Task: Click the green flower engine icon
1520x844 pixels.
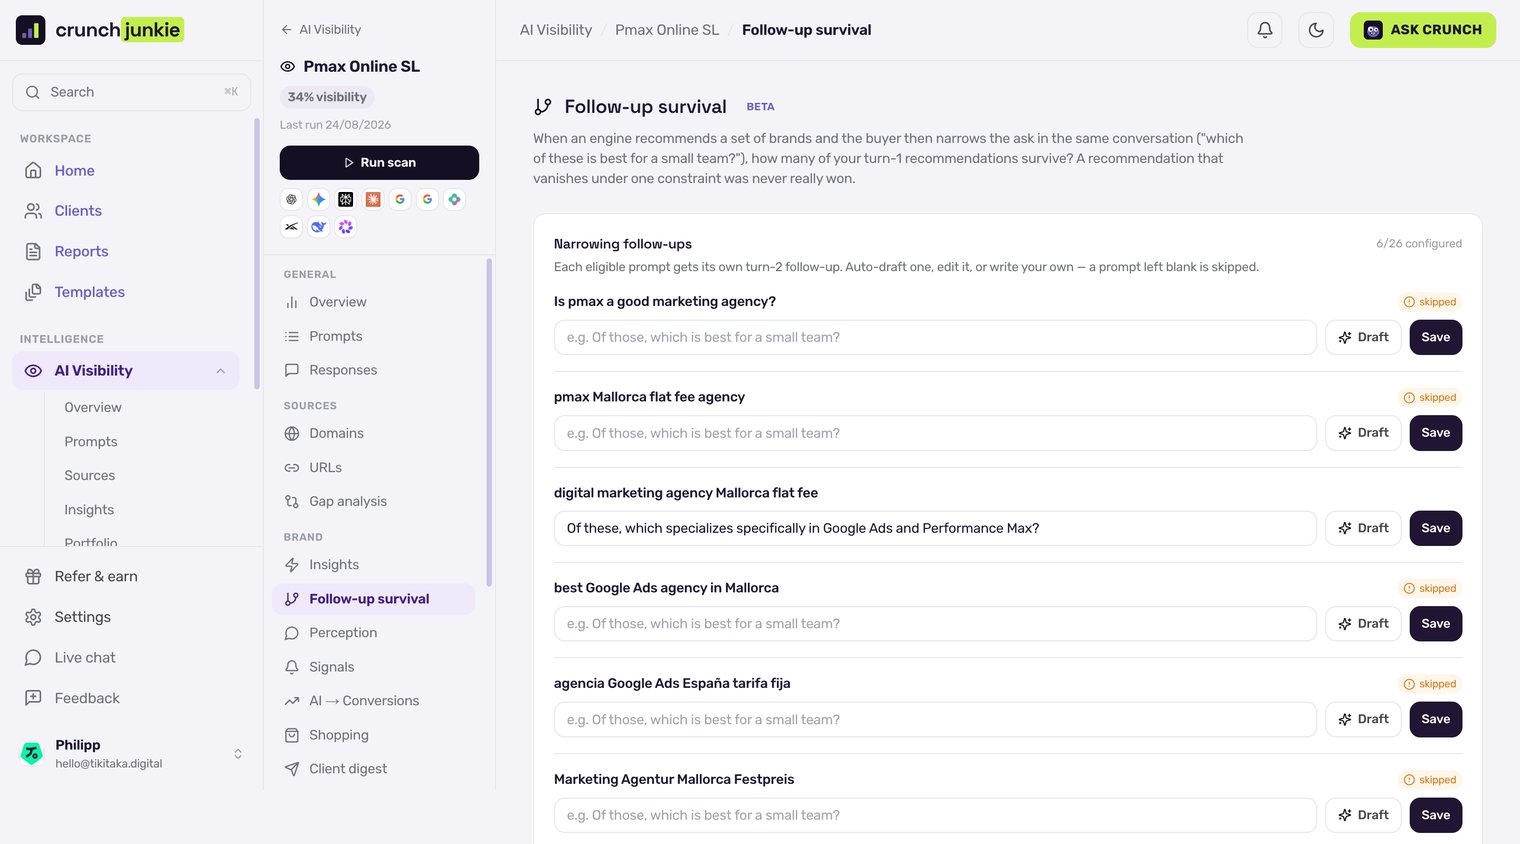Action: [454, 199]
